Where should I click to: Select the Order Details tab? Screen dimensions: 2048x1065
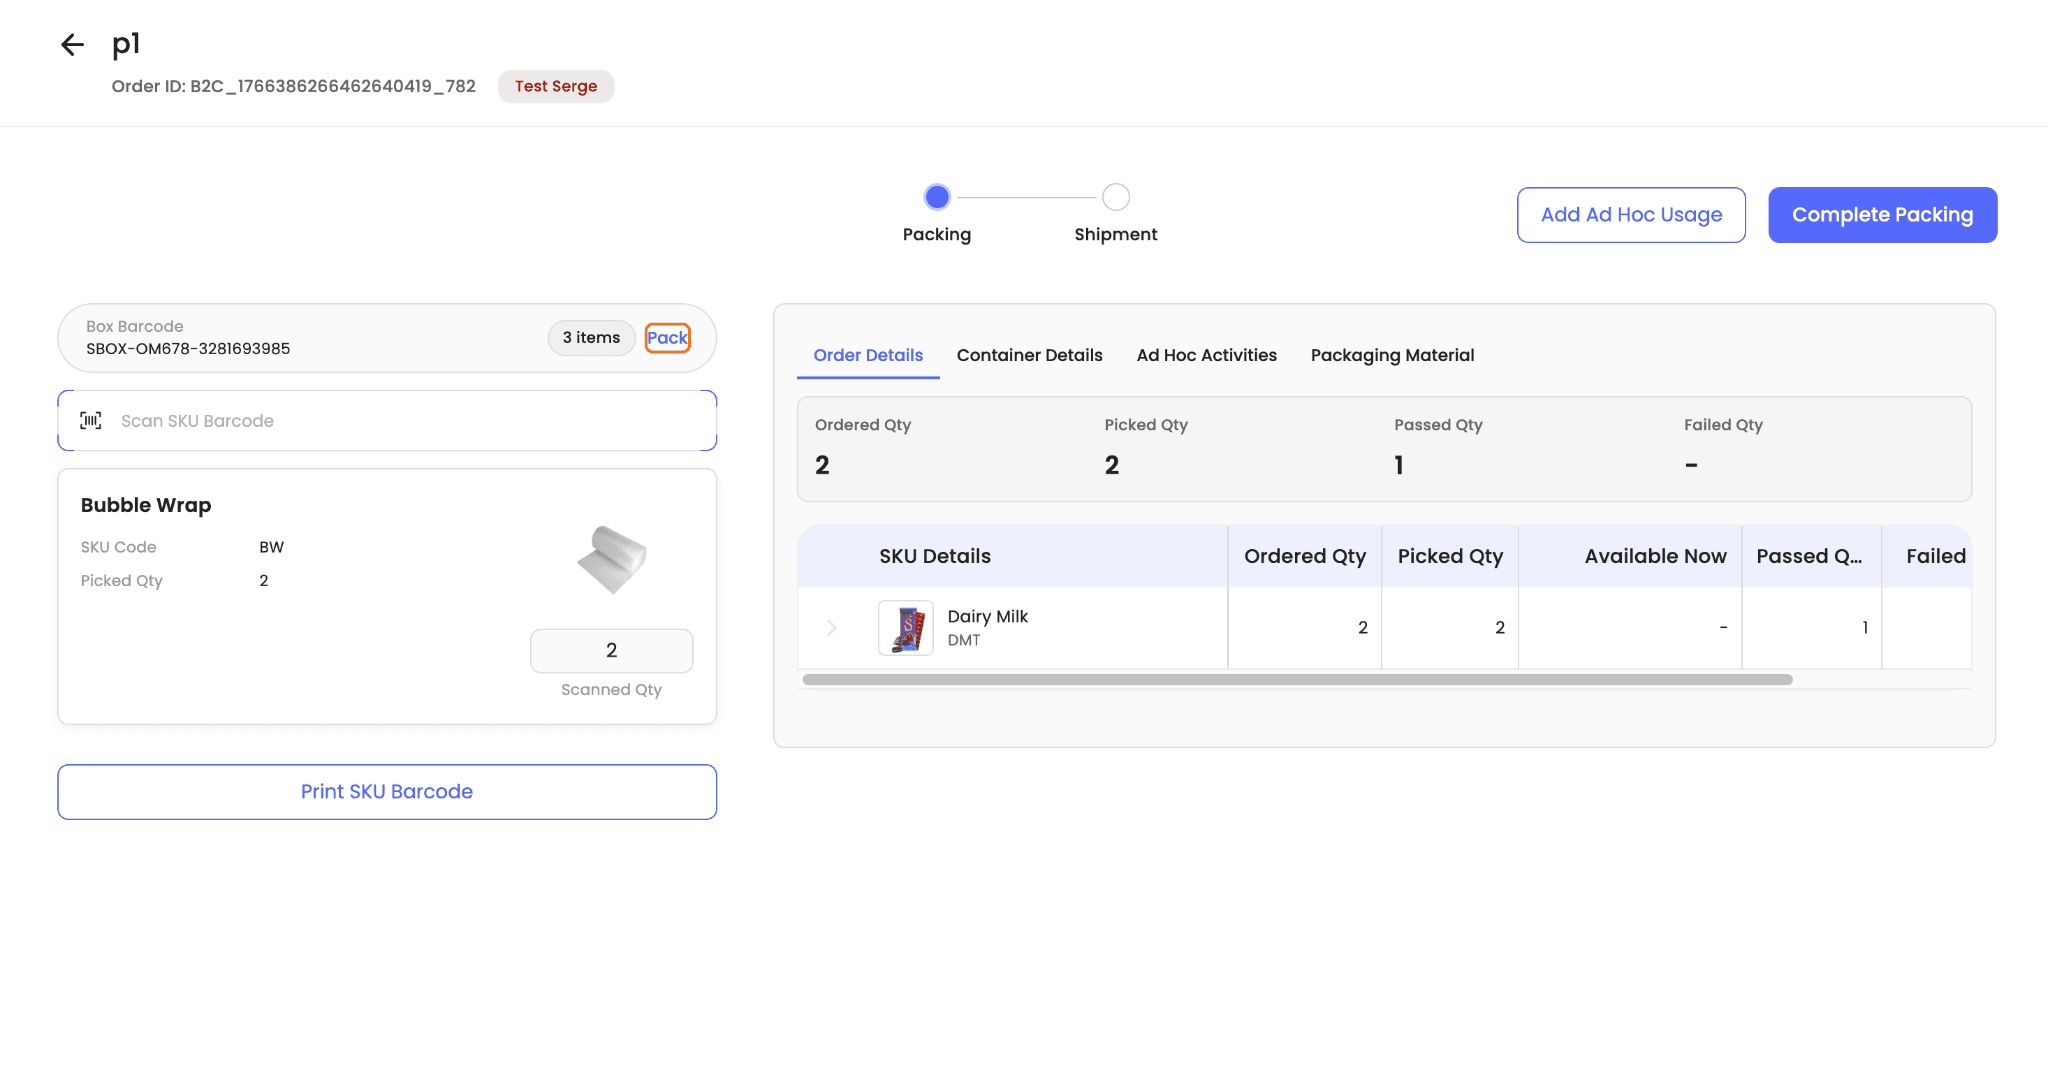868,355
